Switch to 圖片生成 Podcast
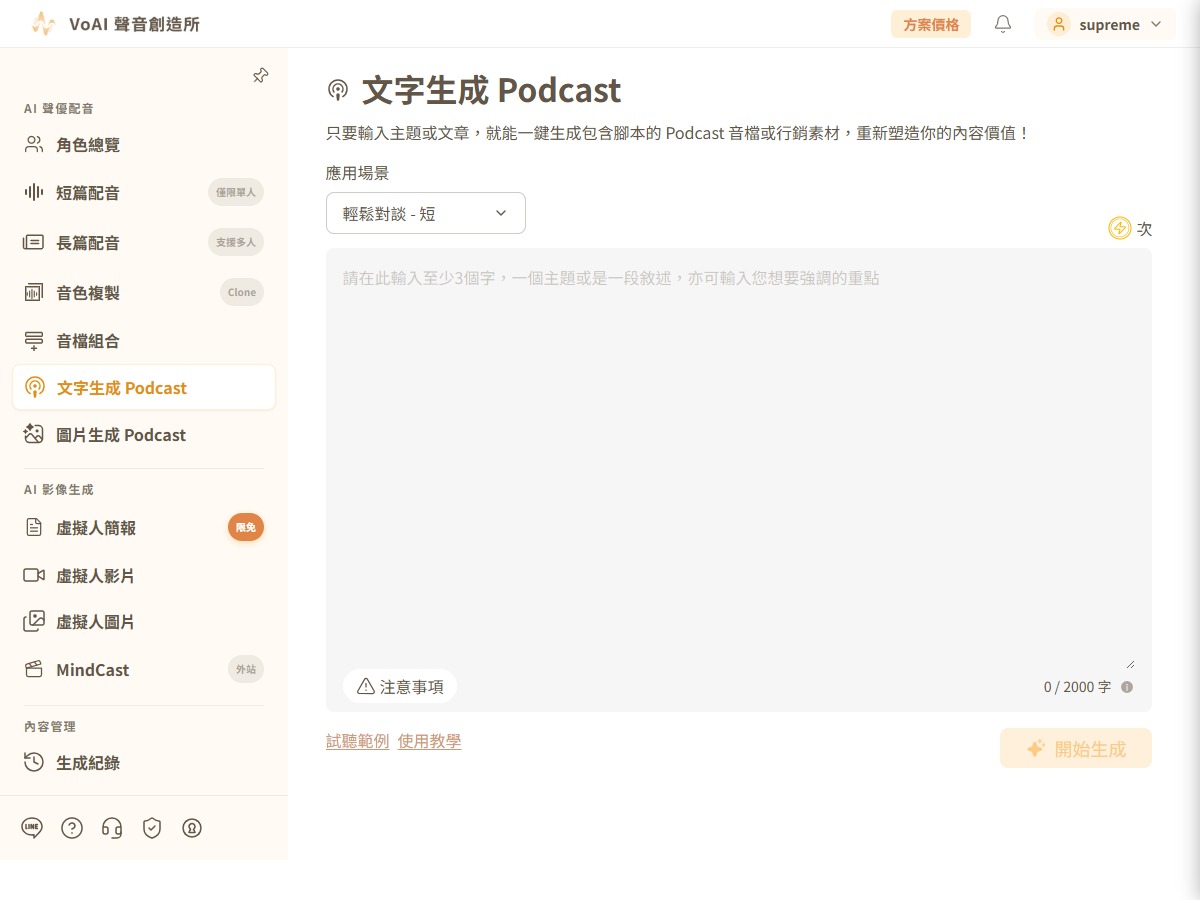The width and height of the screenshot is (1200, 900). pyautogui.click(x=144, y=435)
